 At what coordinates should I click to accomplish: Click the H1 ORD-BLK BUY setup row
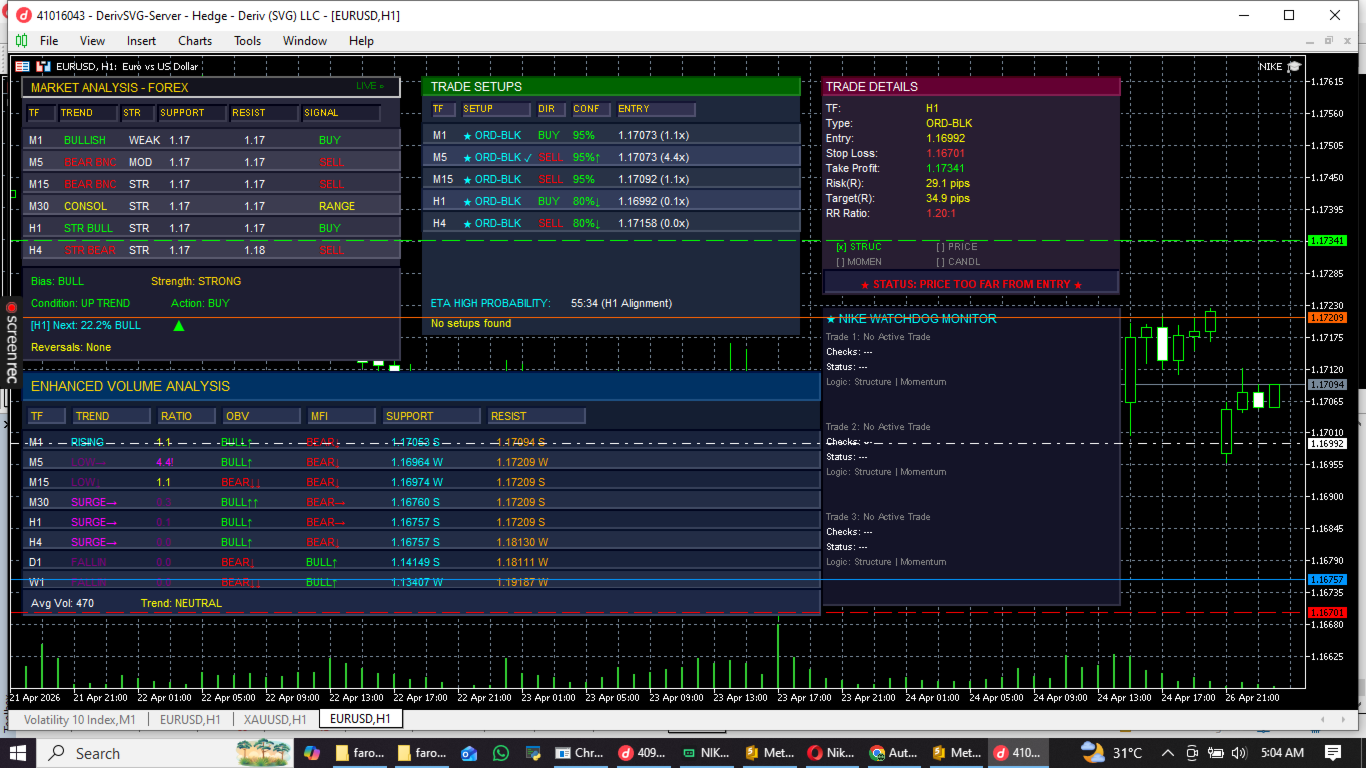(612, 201)
